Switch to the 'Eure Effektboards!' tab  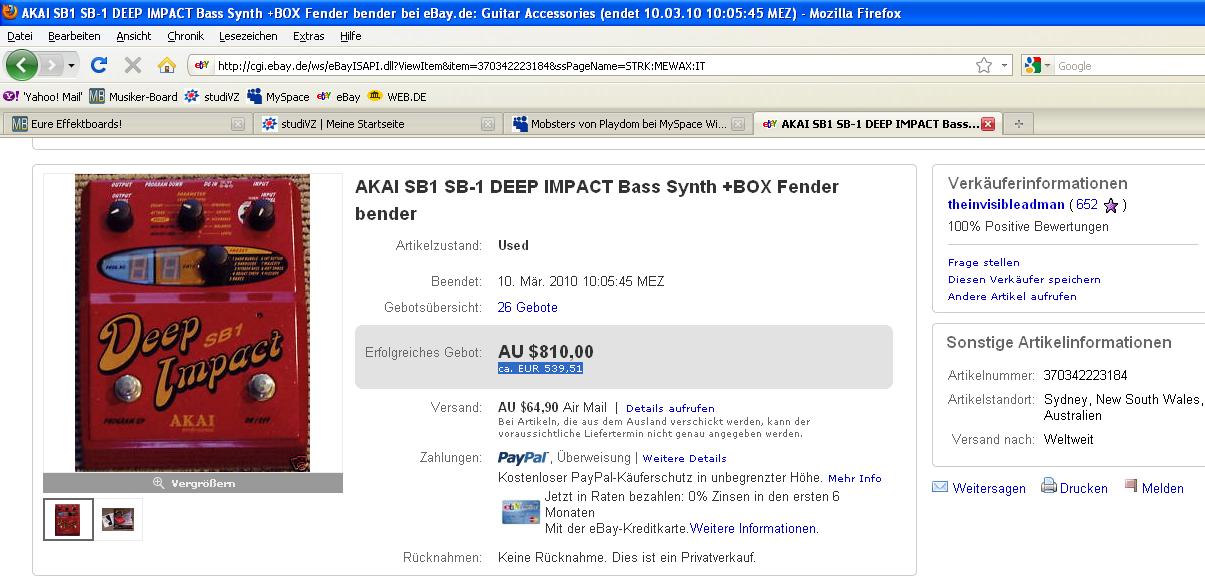tap(127, 124)
